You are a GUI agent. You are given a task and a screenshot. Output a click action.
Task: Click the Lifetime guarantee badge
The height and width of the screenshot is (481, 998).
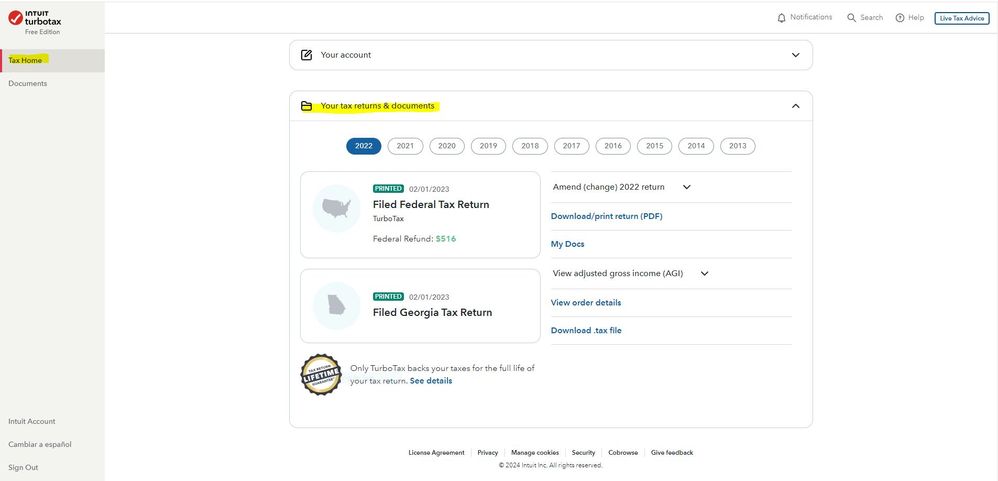(321, 375)
